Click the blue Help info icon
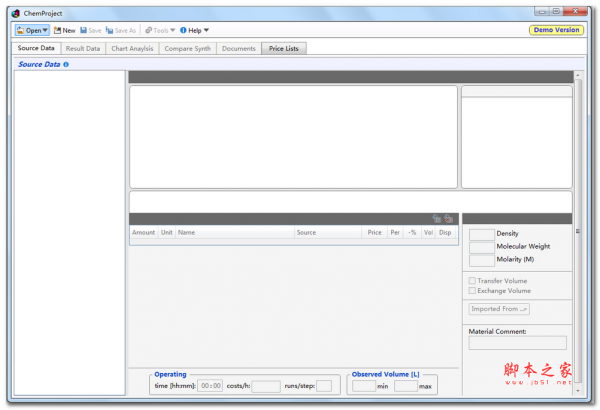 click(x=183, y=30)
